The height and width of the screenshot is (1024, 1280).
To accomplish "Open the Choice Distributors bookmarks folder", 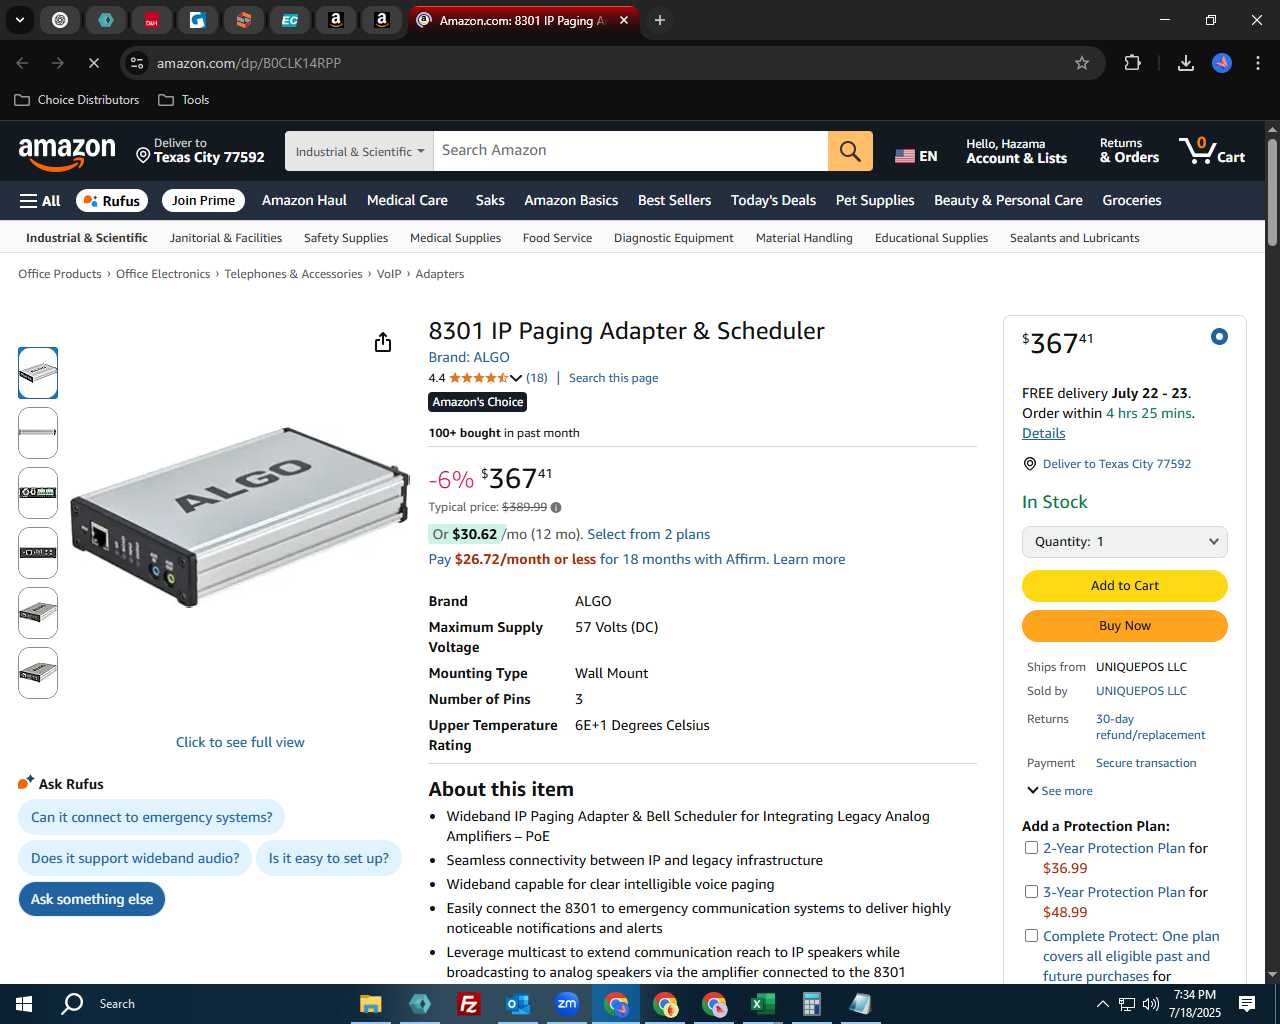I will click(x=77, y=100).
